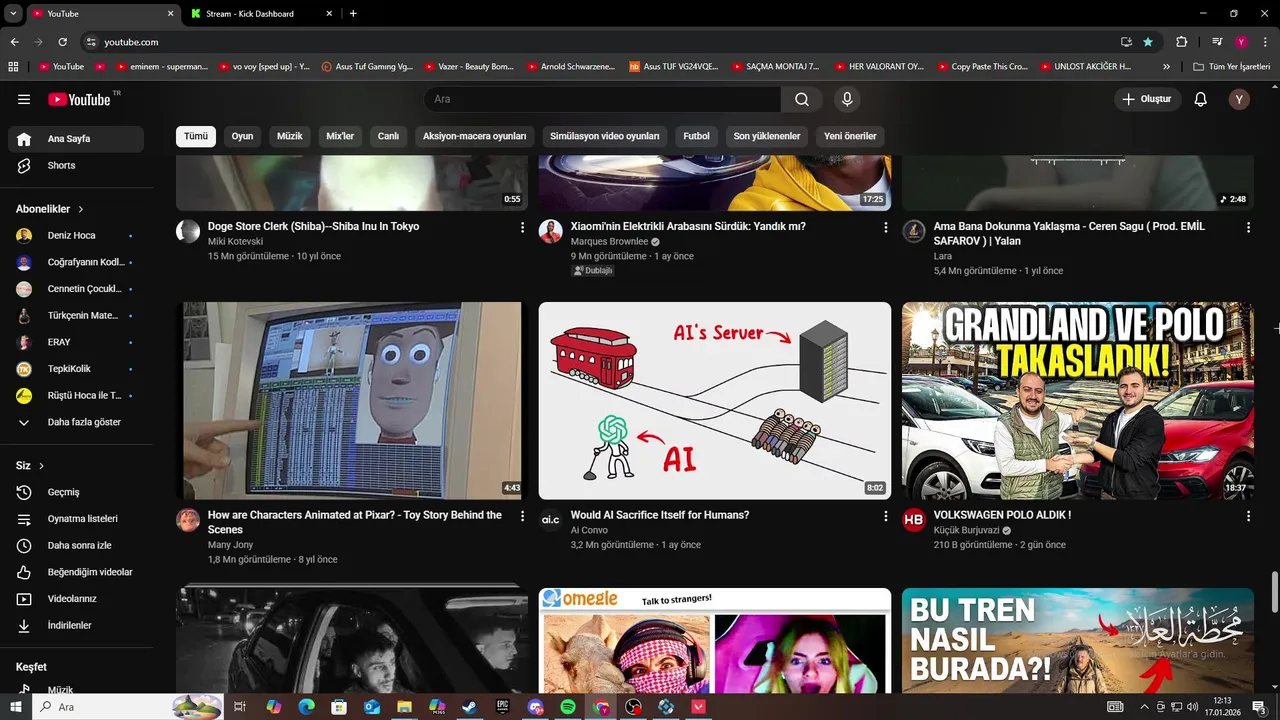Open the Chrome tab search dropdown
Screen dimensions: 1280x720
coord(13,14)
